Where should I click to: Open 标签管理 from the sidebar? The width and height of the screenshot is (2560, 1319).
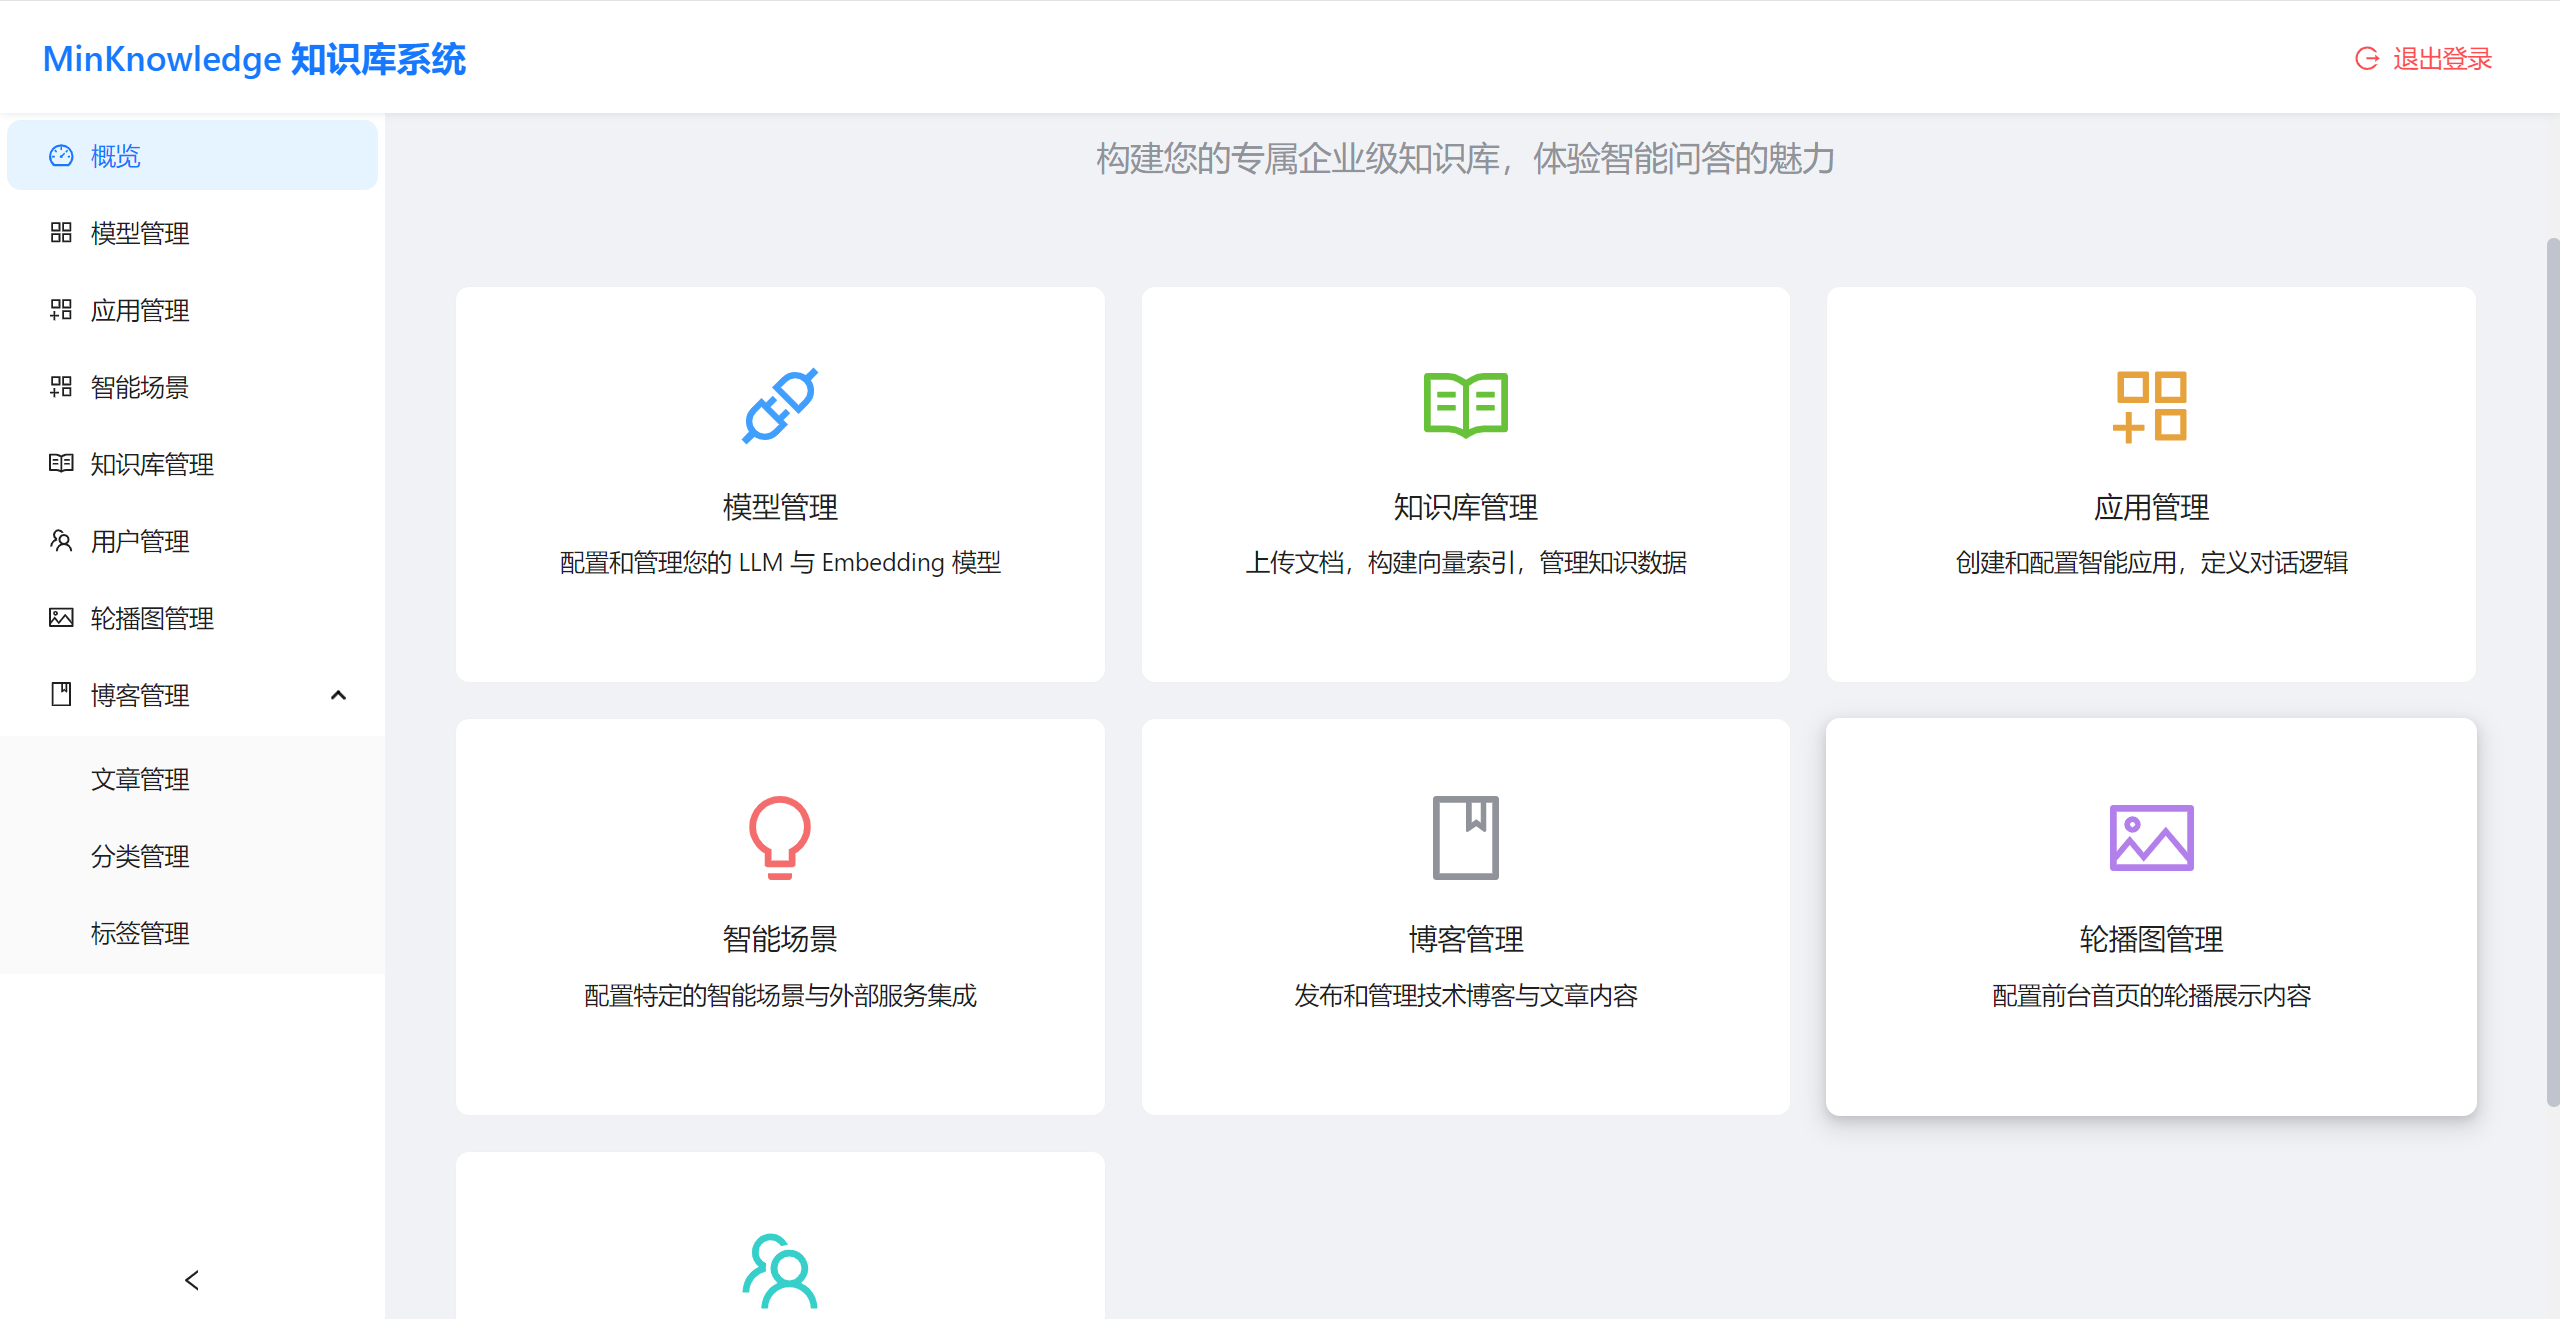139,934
